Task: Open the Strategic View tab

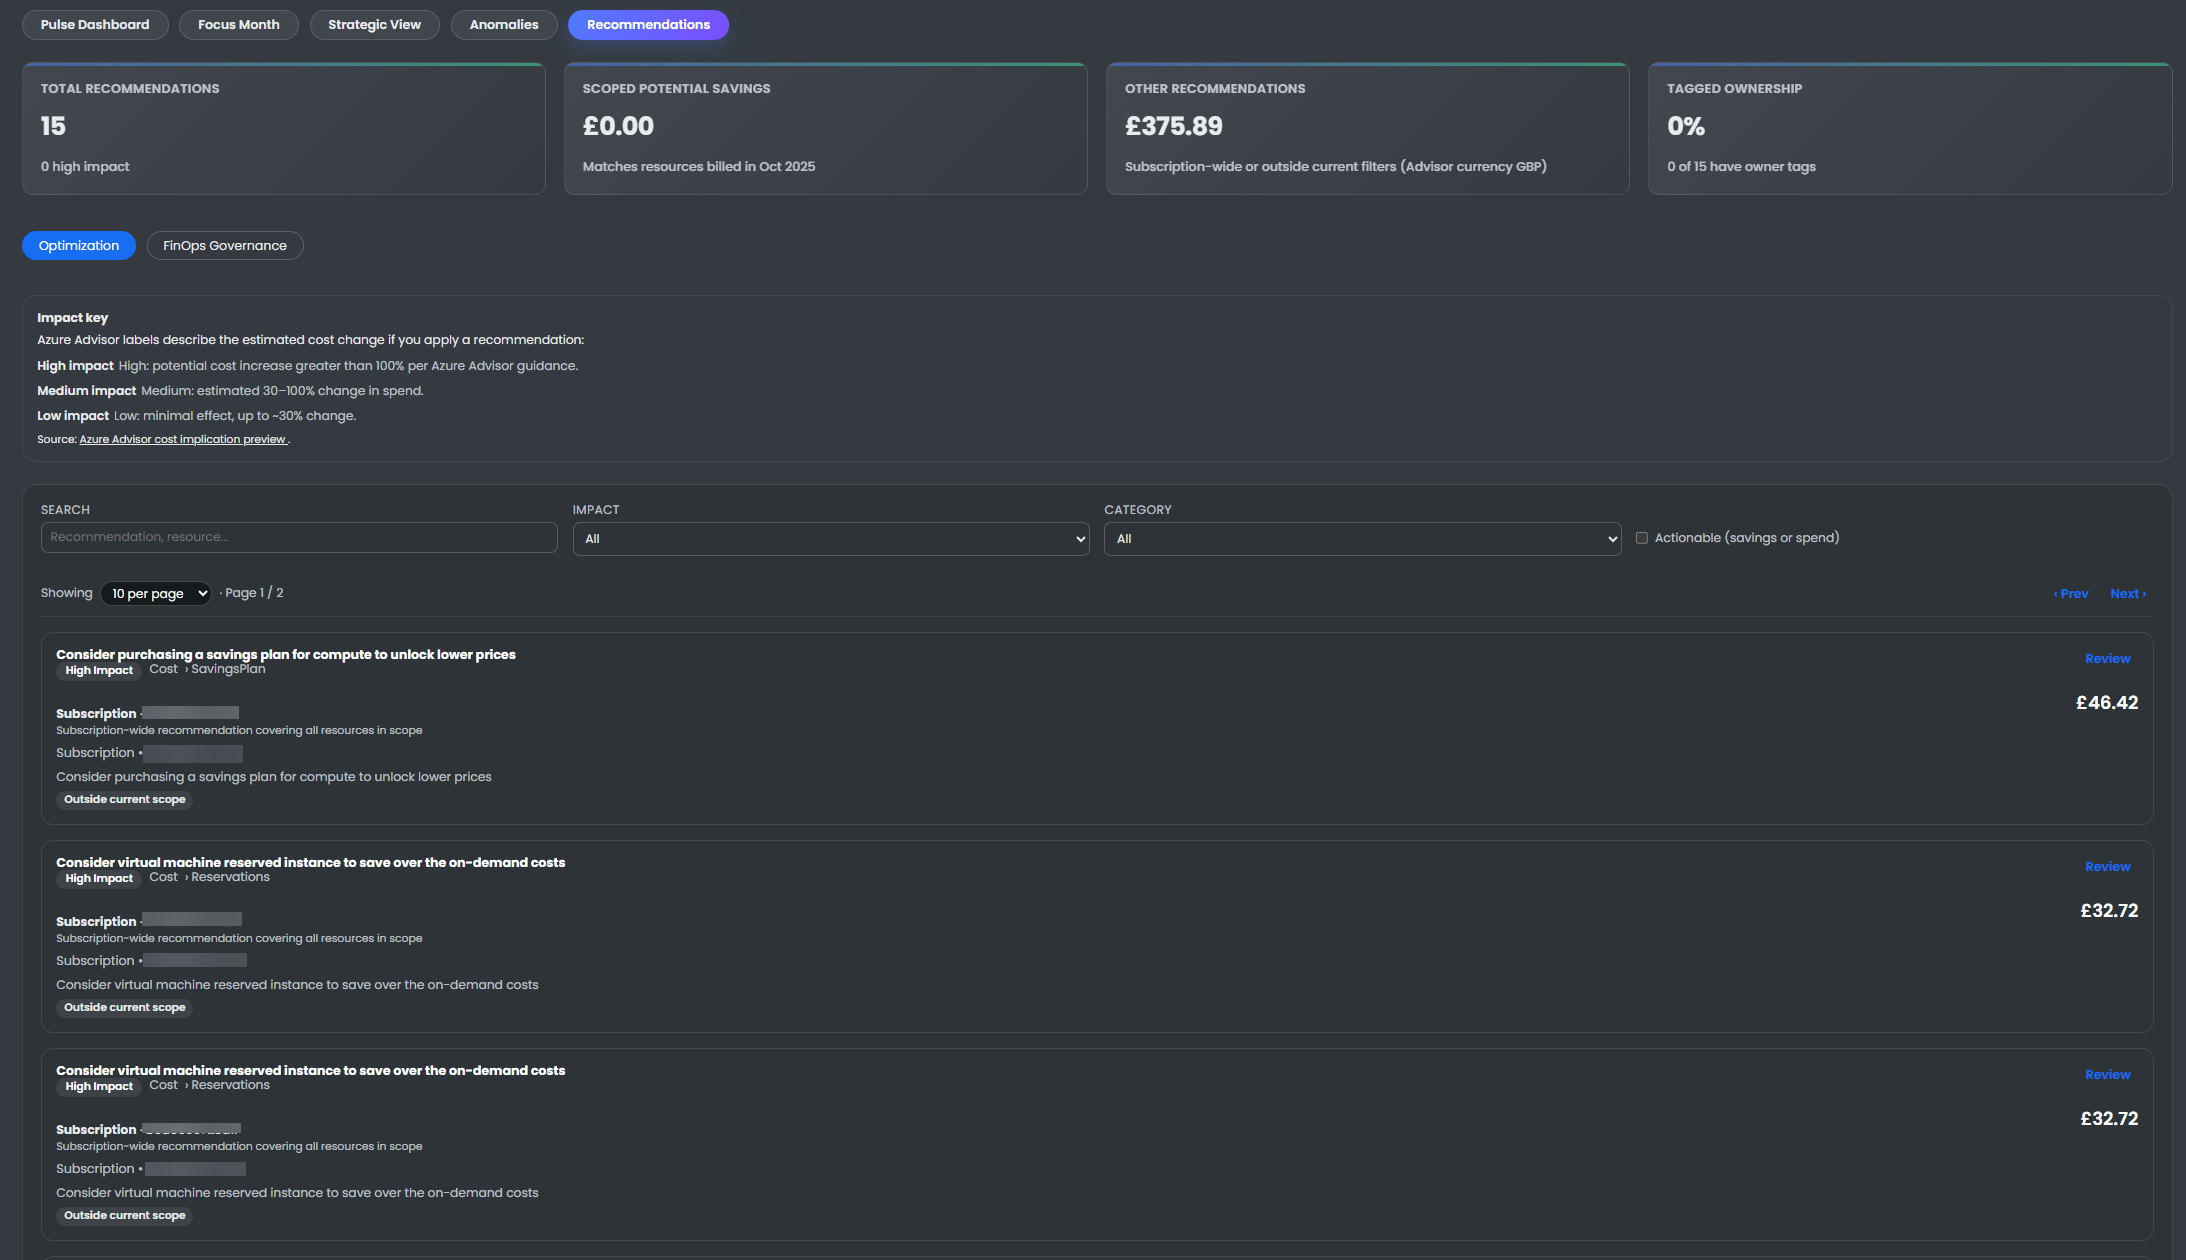Action: pyautogui.click(x=374, y=25)
